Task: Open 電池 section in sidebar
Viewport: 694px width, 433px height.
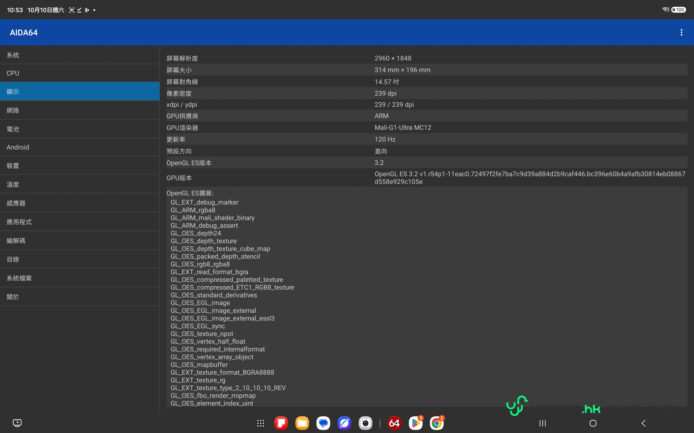Action: [80, 129]
